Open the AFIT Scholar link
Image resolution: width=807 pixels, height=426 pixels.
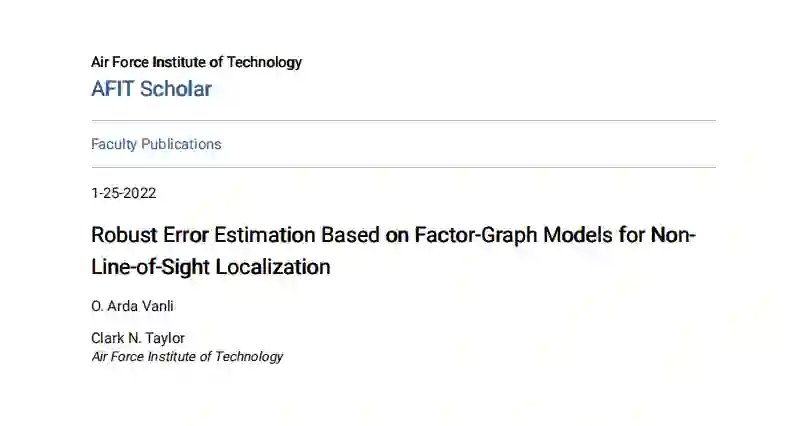pos(151,89)
